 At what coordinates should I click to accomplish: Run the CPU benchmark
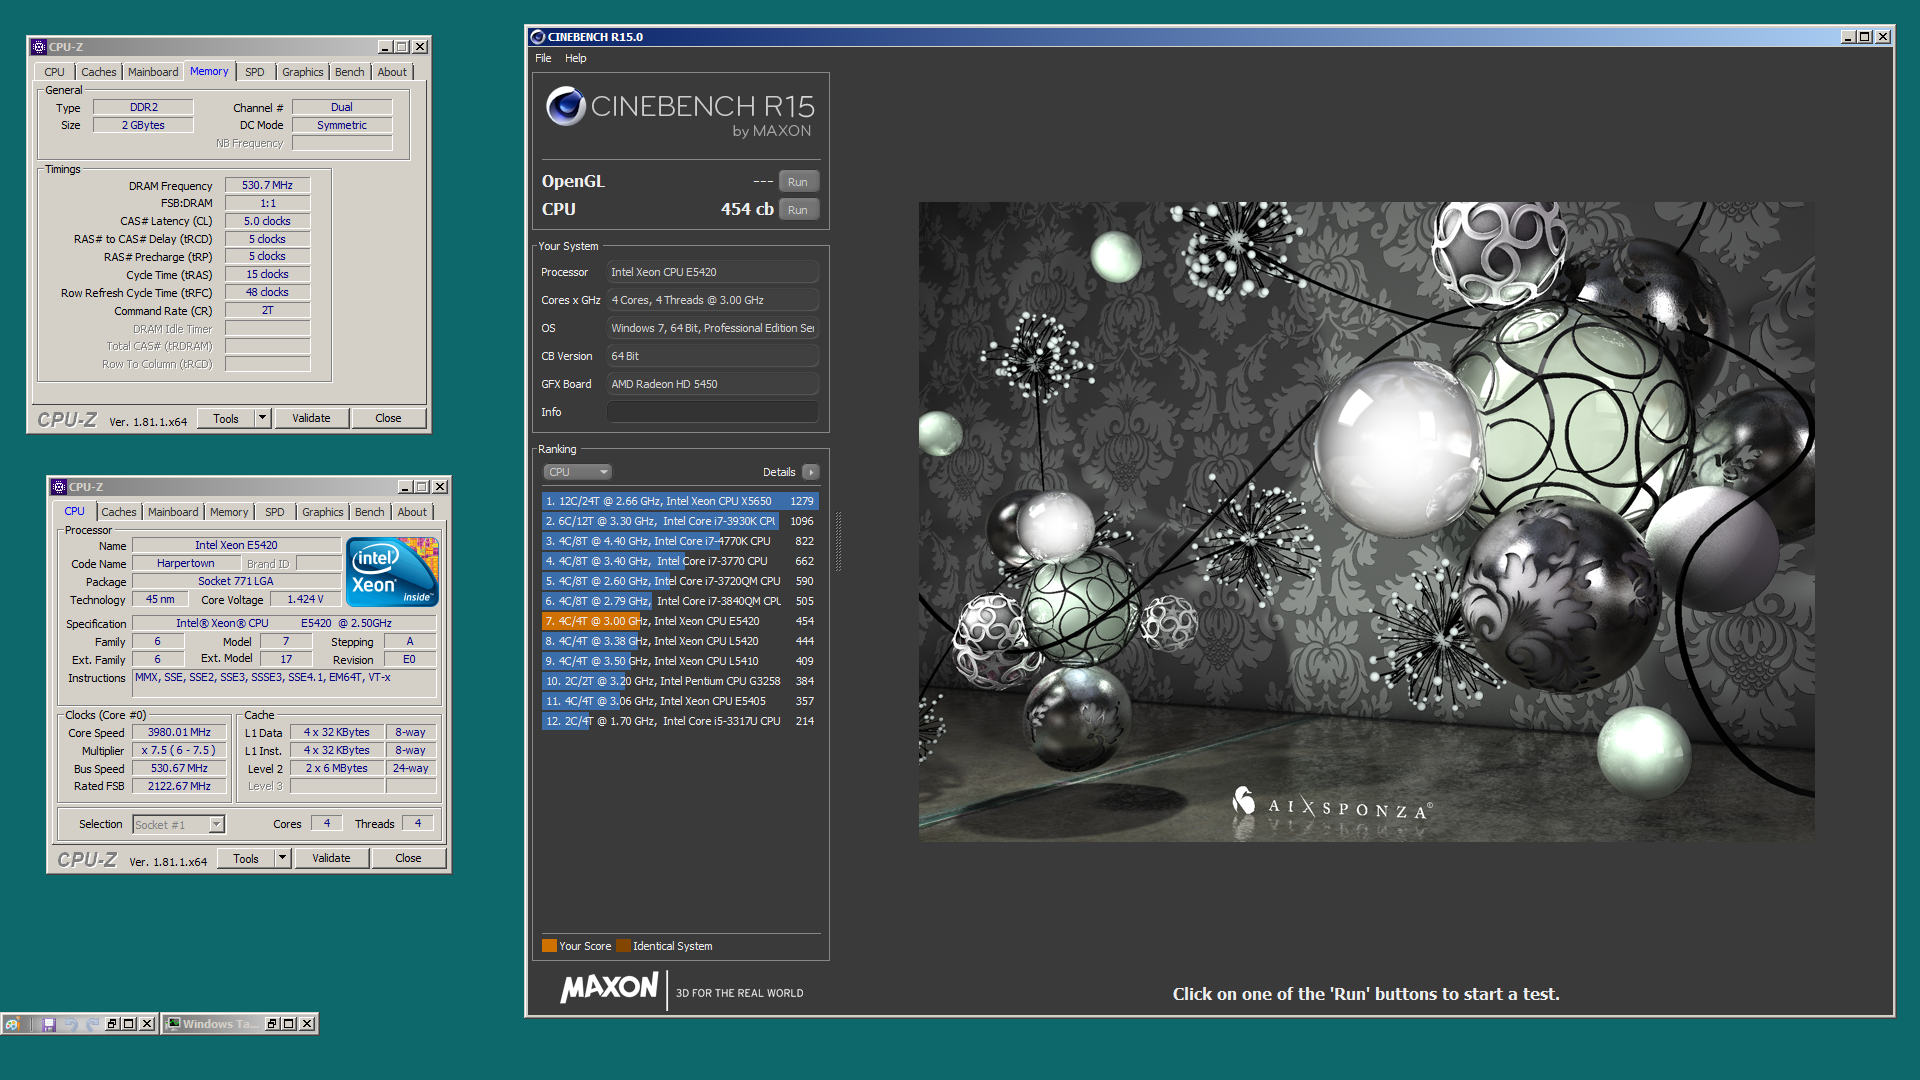point(798,210)
